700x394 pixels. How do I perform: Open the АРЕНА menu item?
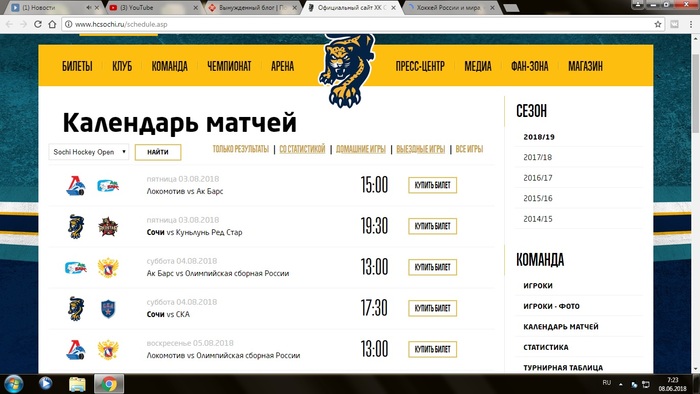[x=282, y=66]
